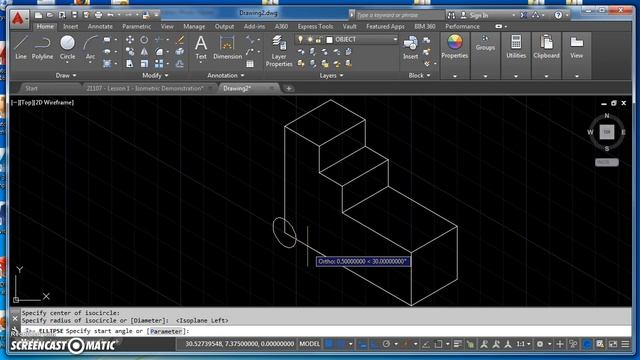Click the ViewCube TOP face

tap(607, 132)
